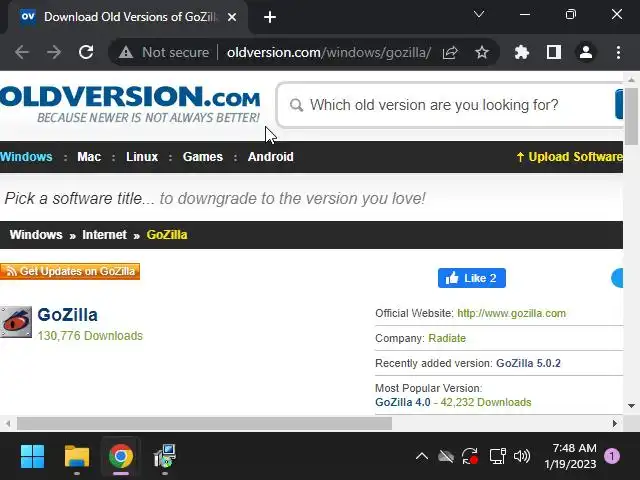The image size is (640, 480).
Task: Click the horizontal scrollbar left arrow
Action: [8, 423]
